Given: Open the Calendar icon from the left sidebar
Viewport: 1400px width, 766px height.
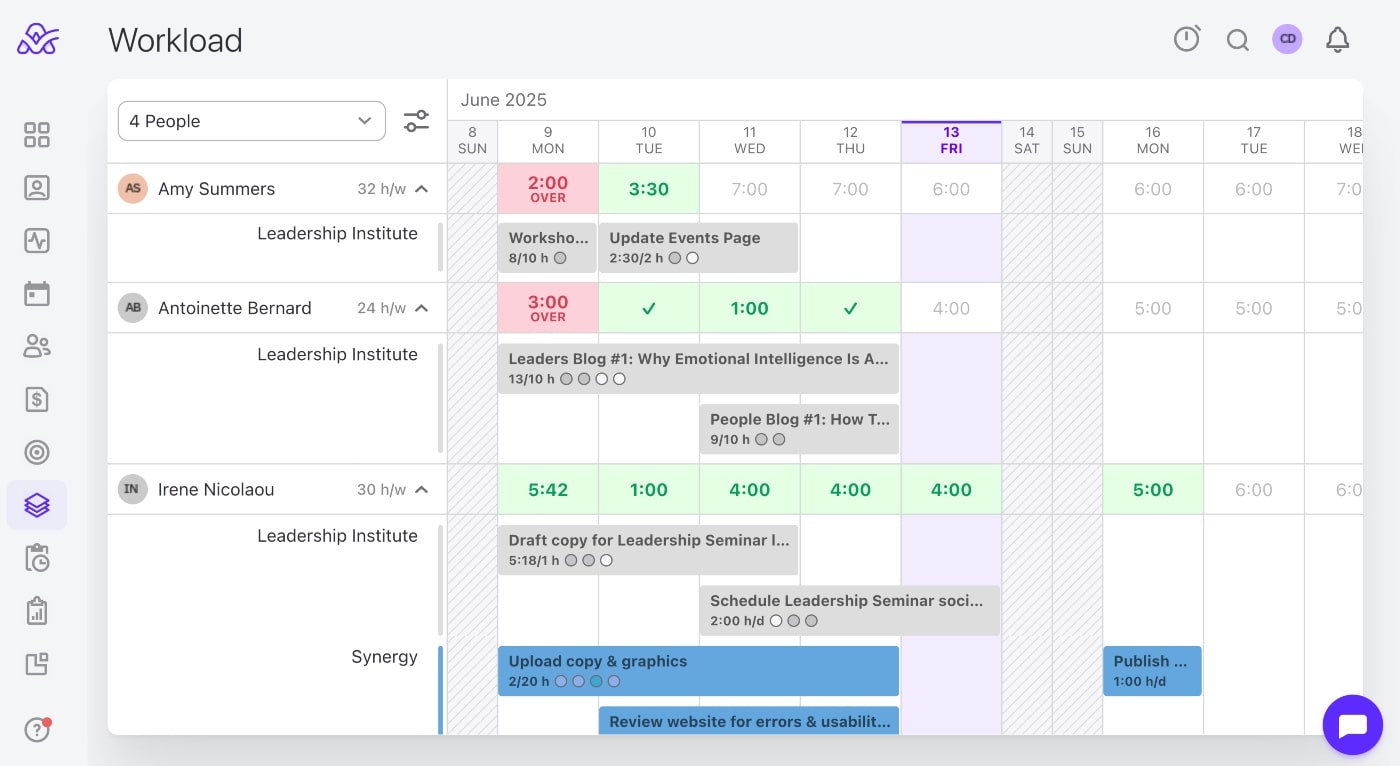Looking at the screenshot, I should coord(37,293).
